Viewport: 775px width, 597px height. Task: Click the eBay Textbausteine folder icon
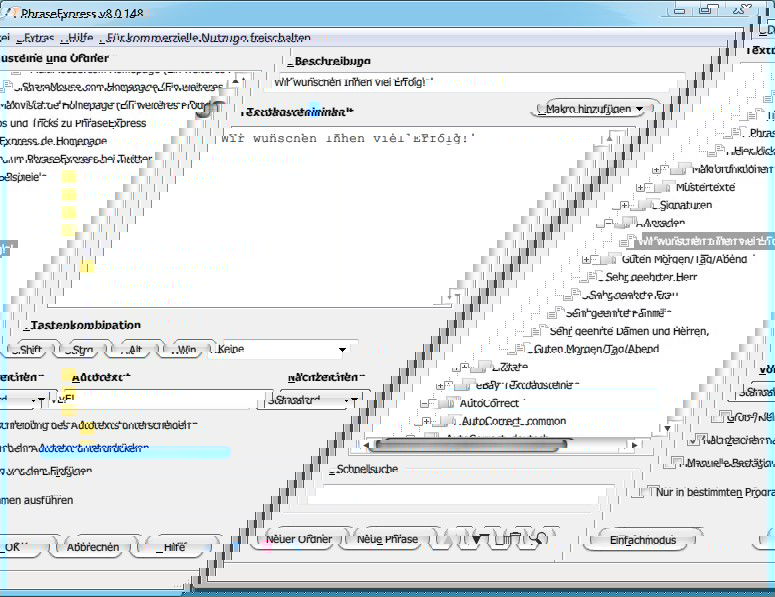[466, 385]
